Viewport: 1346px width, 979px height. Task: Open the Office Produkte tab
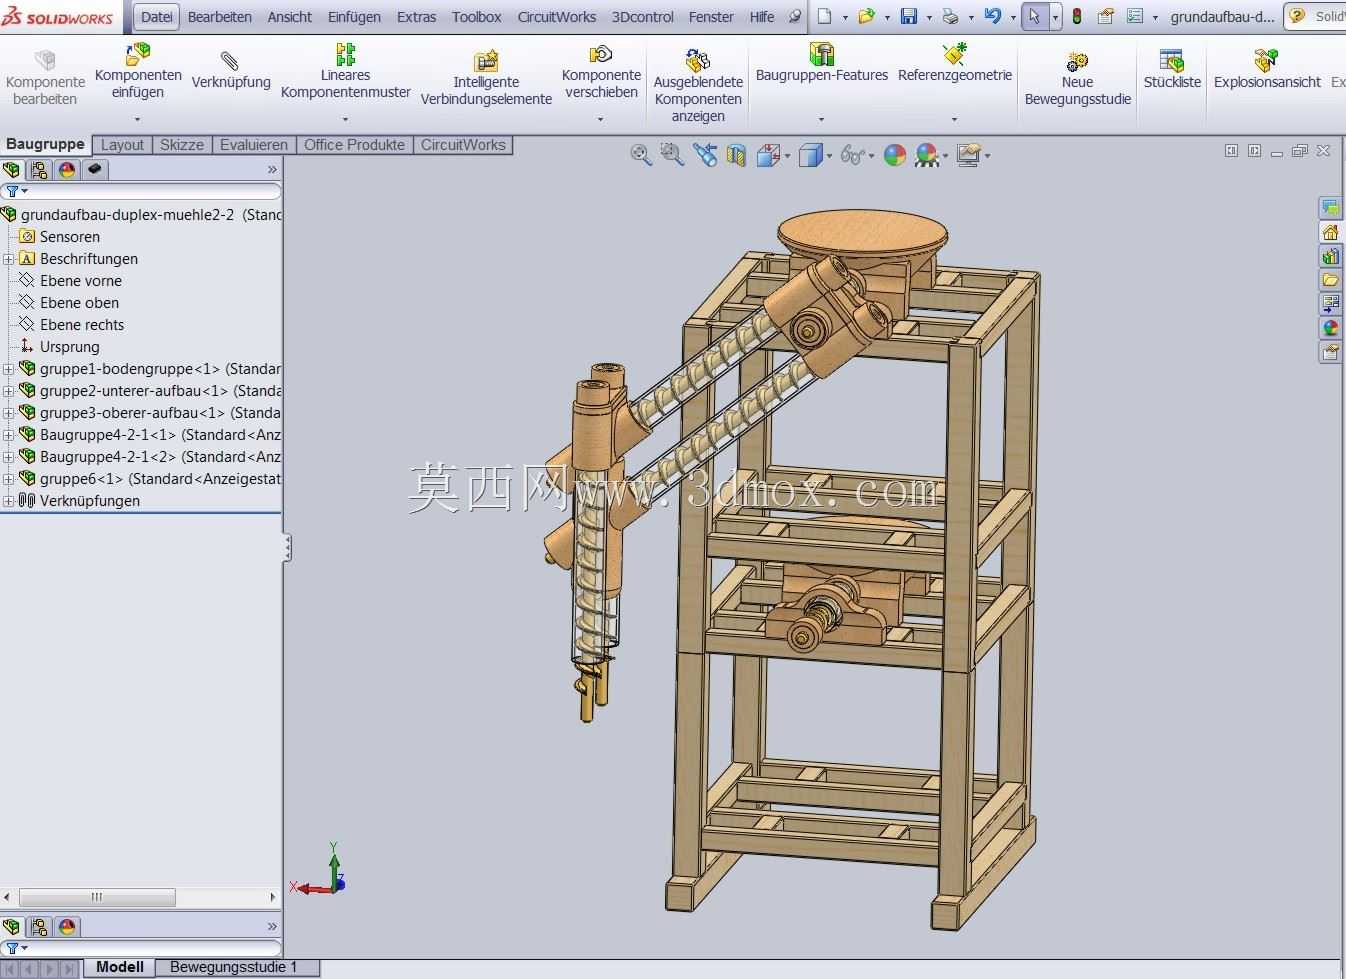354,145
